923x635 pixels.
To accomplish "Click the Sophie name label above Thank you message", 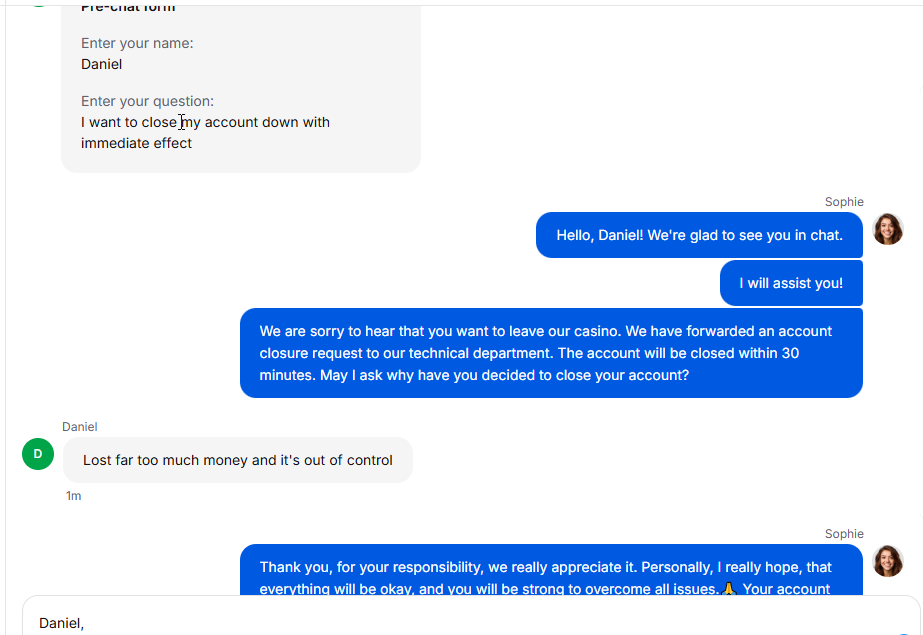I will [844, 534].
